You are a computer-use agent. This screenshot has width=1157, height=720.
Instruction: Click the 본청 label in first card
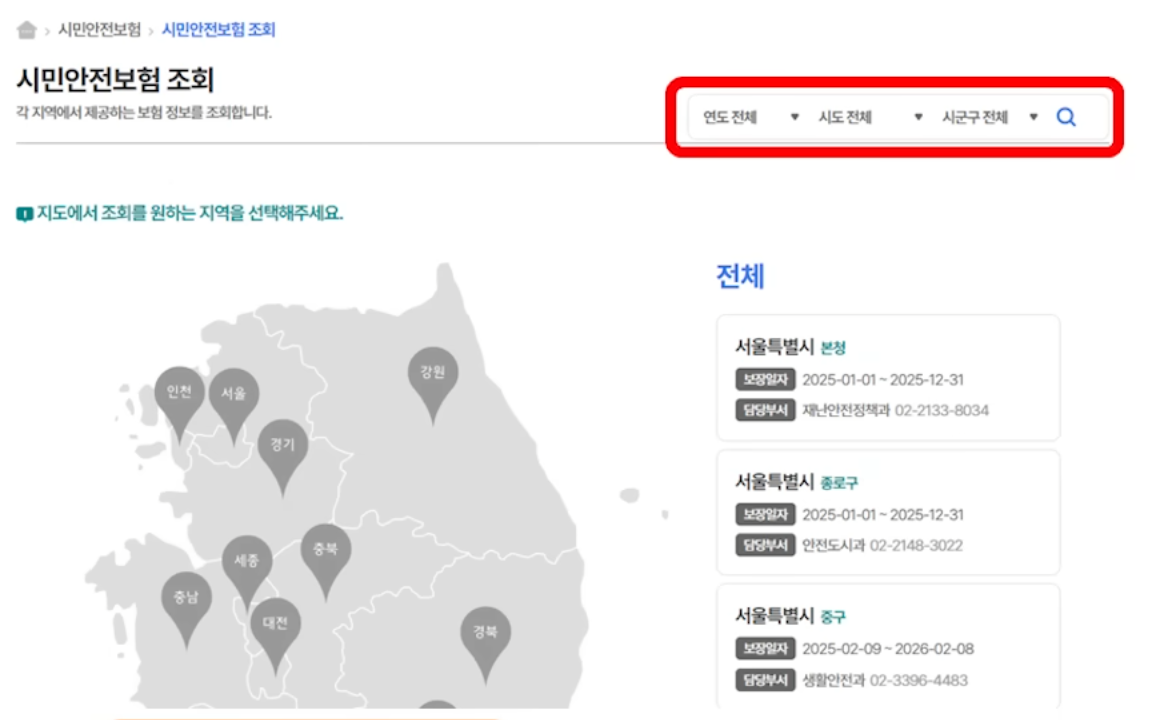[x=833, y=347]
